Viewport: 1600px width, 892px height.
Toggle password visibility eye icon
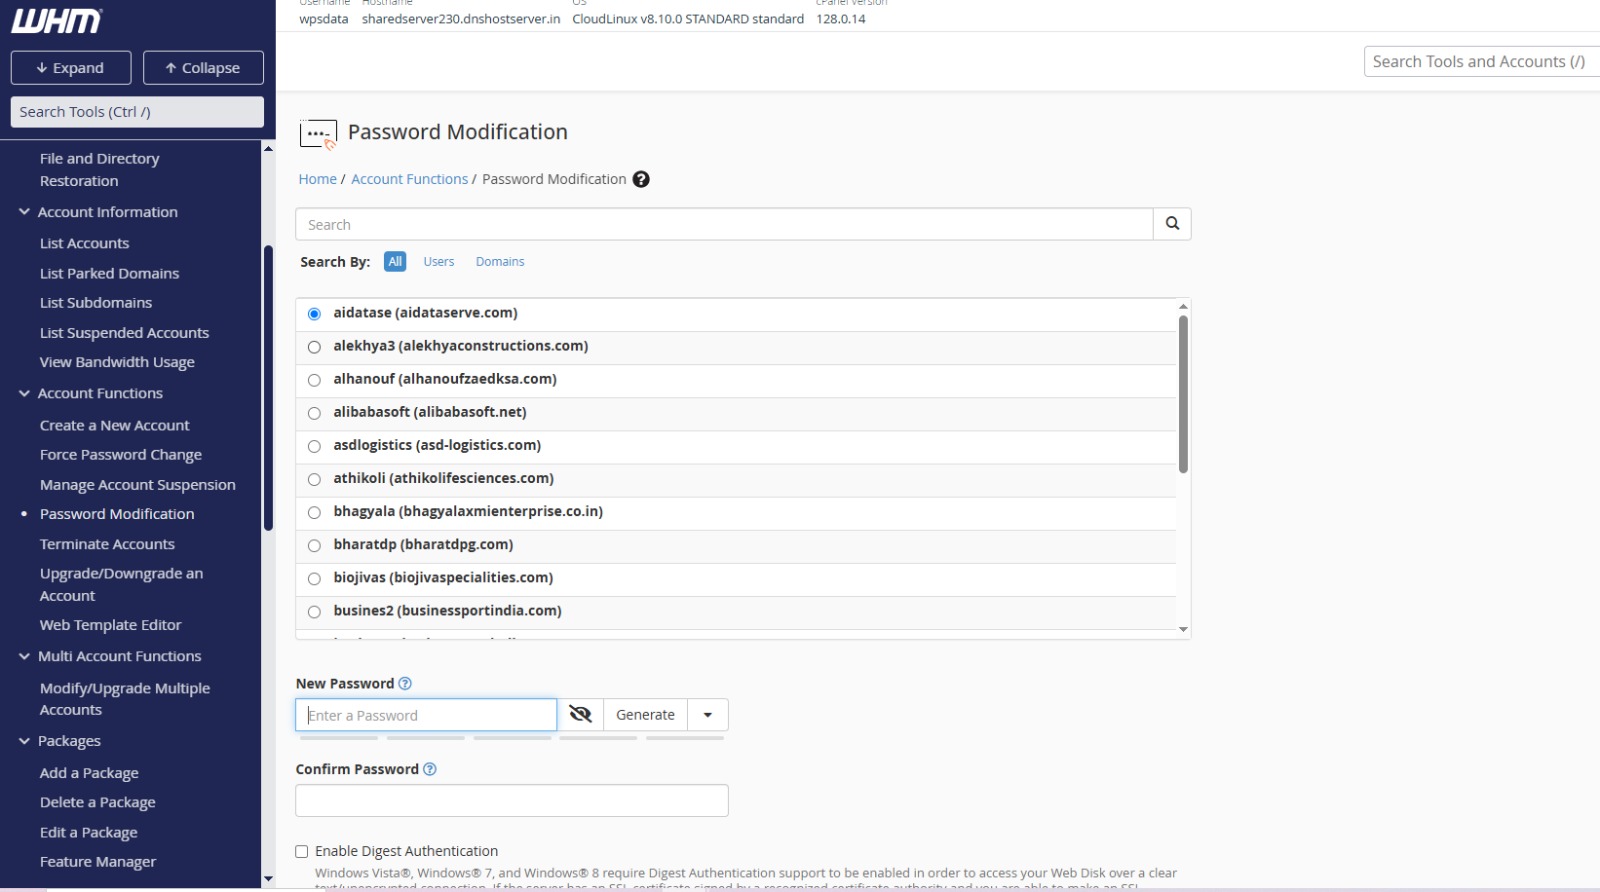580,714
